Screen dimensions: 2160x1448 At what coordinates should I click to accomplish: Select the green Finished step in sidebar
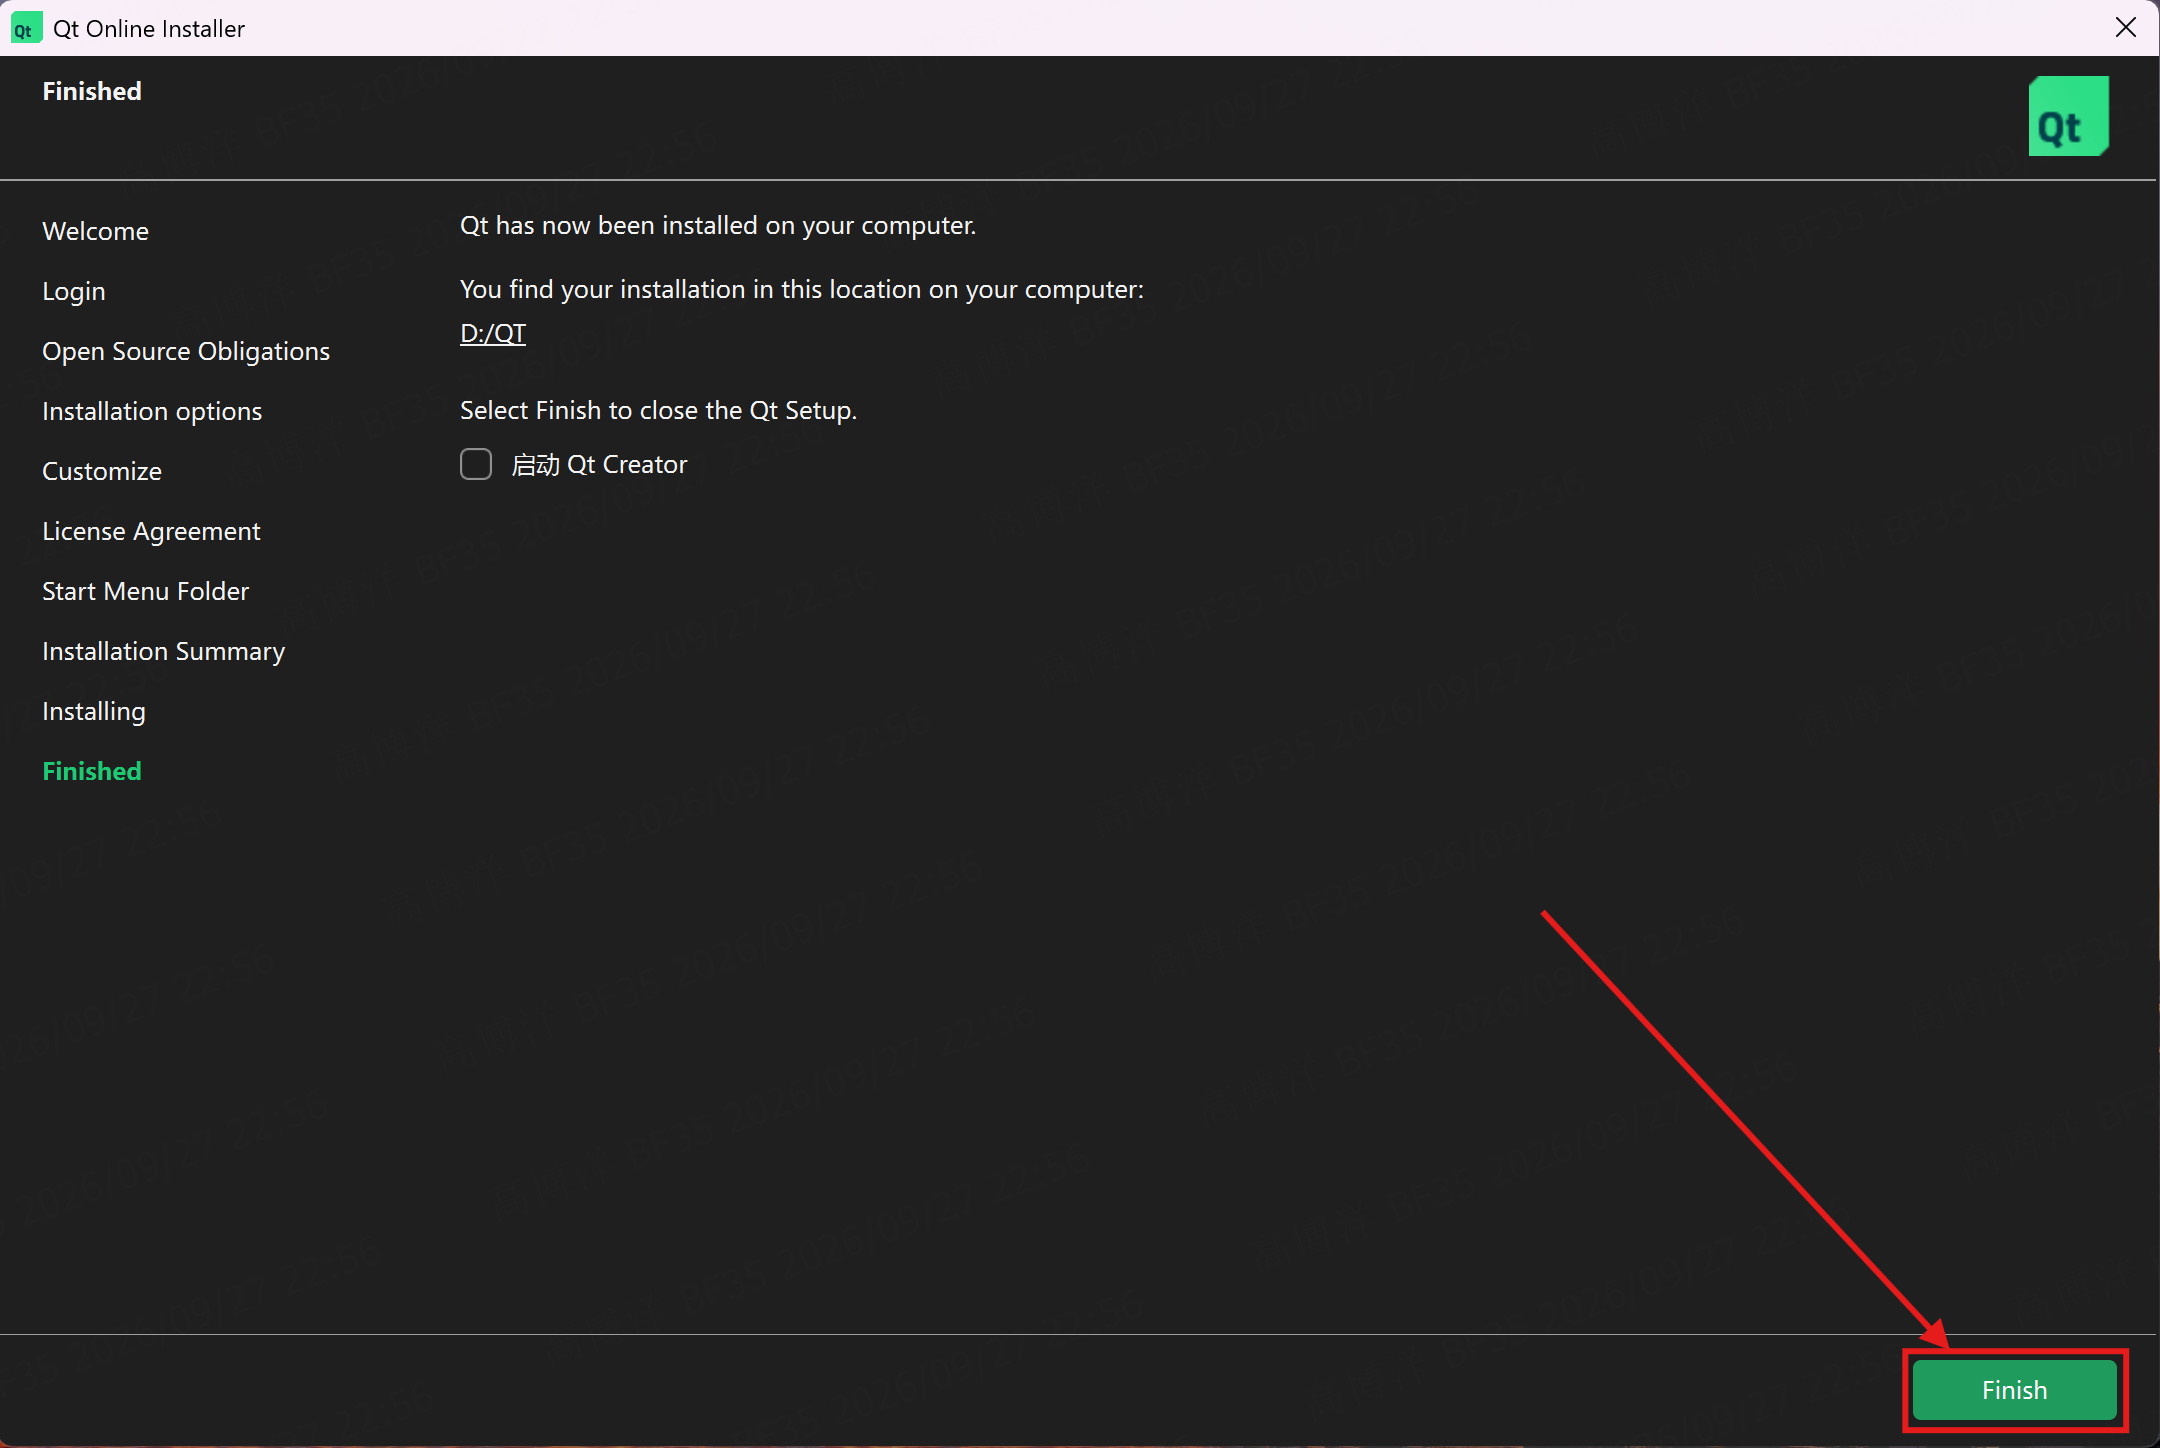tap(92, 771)
